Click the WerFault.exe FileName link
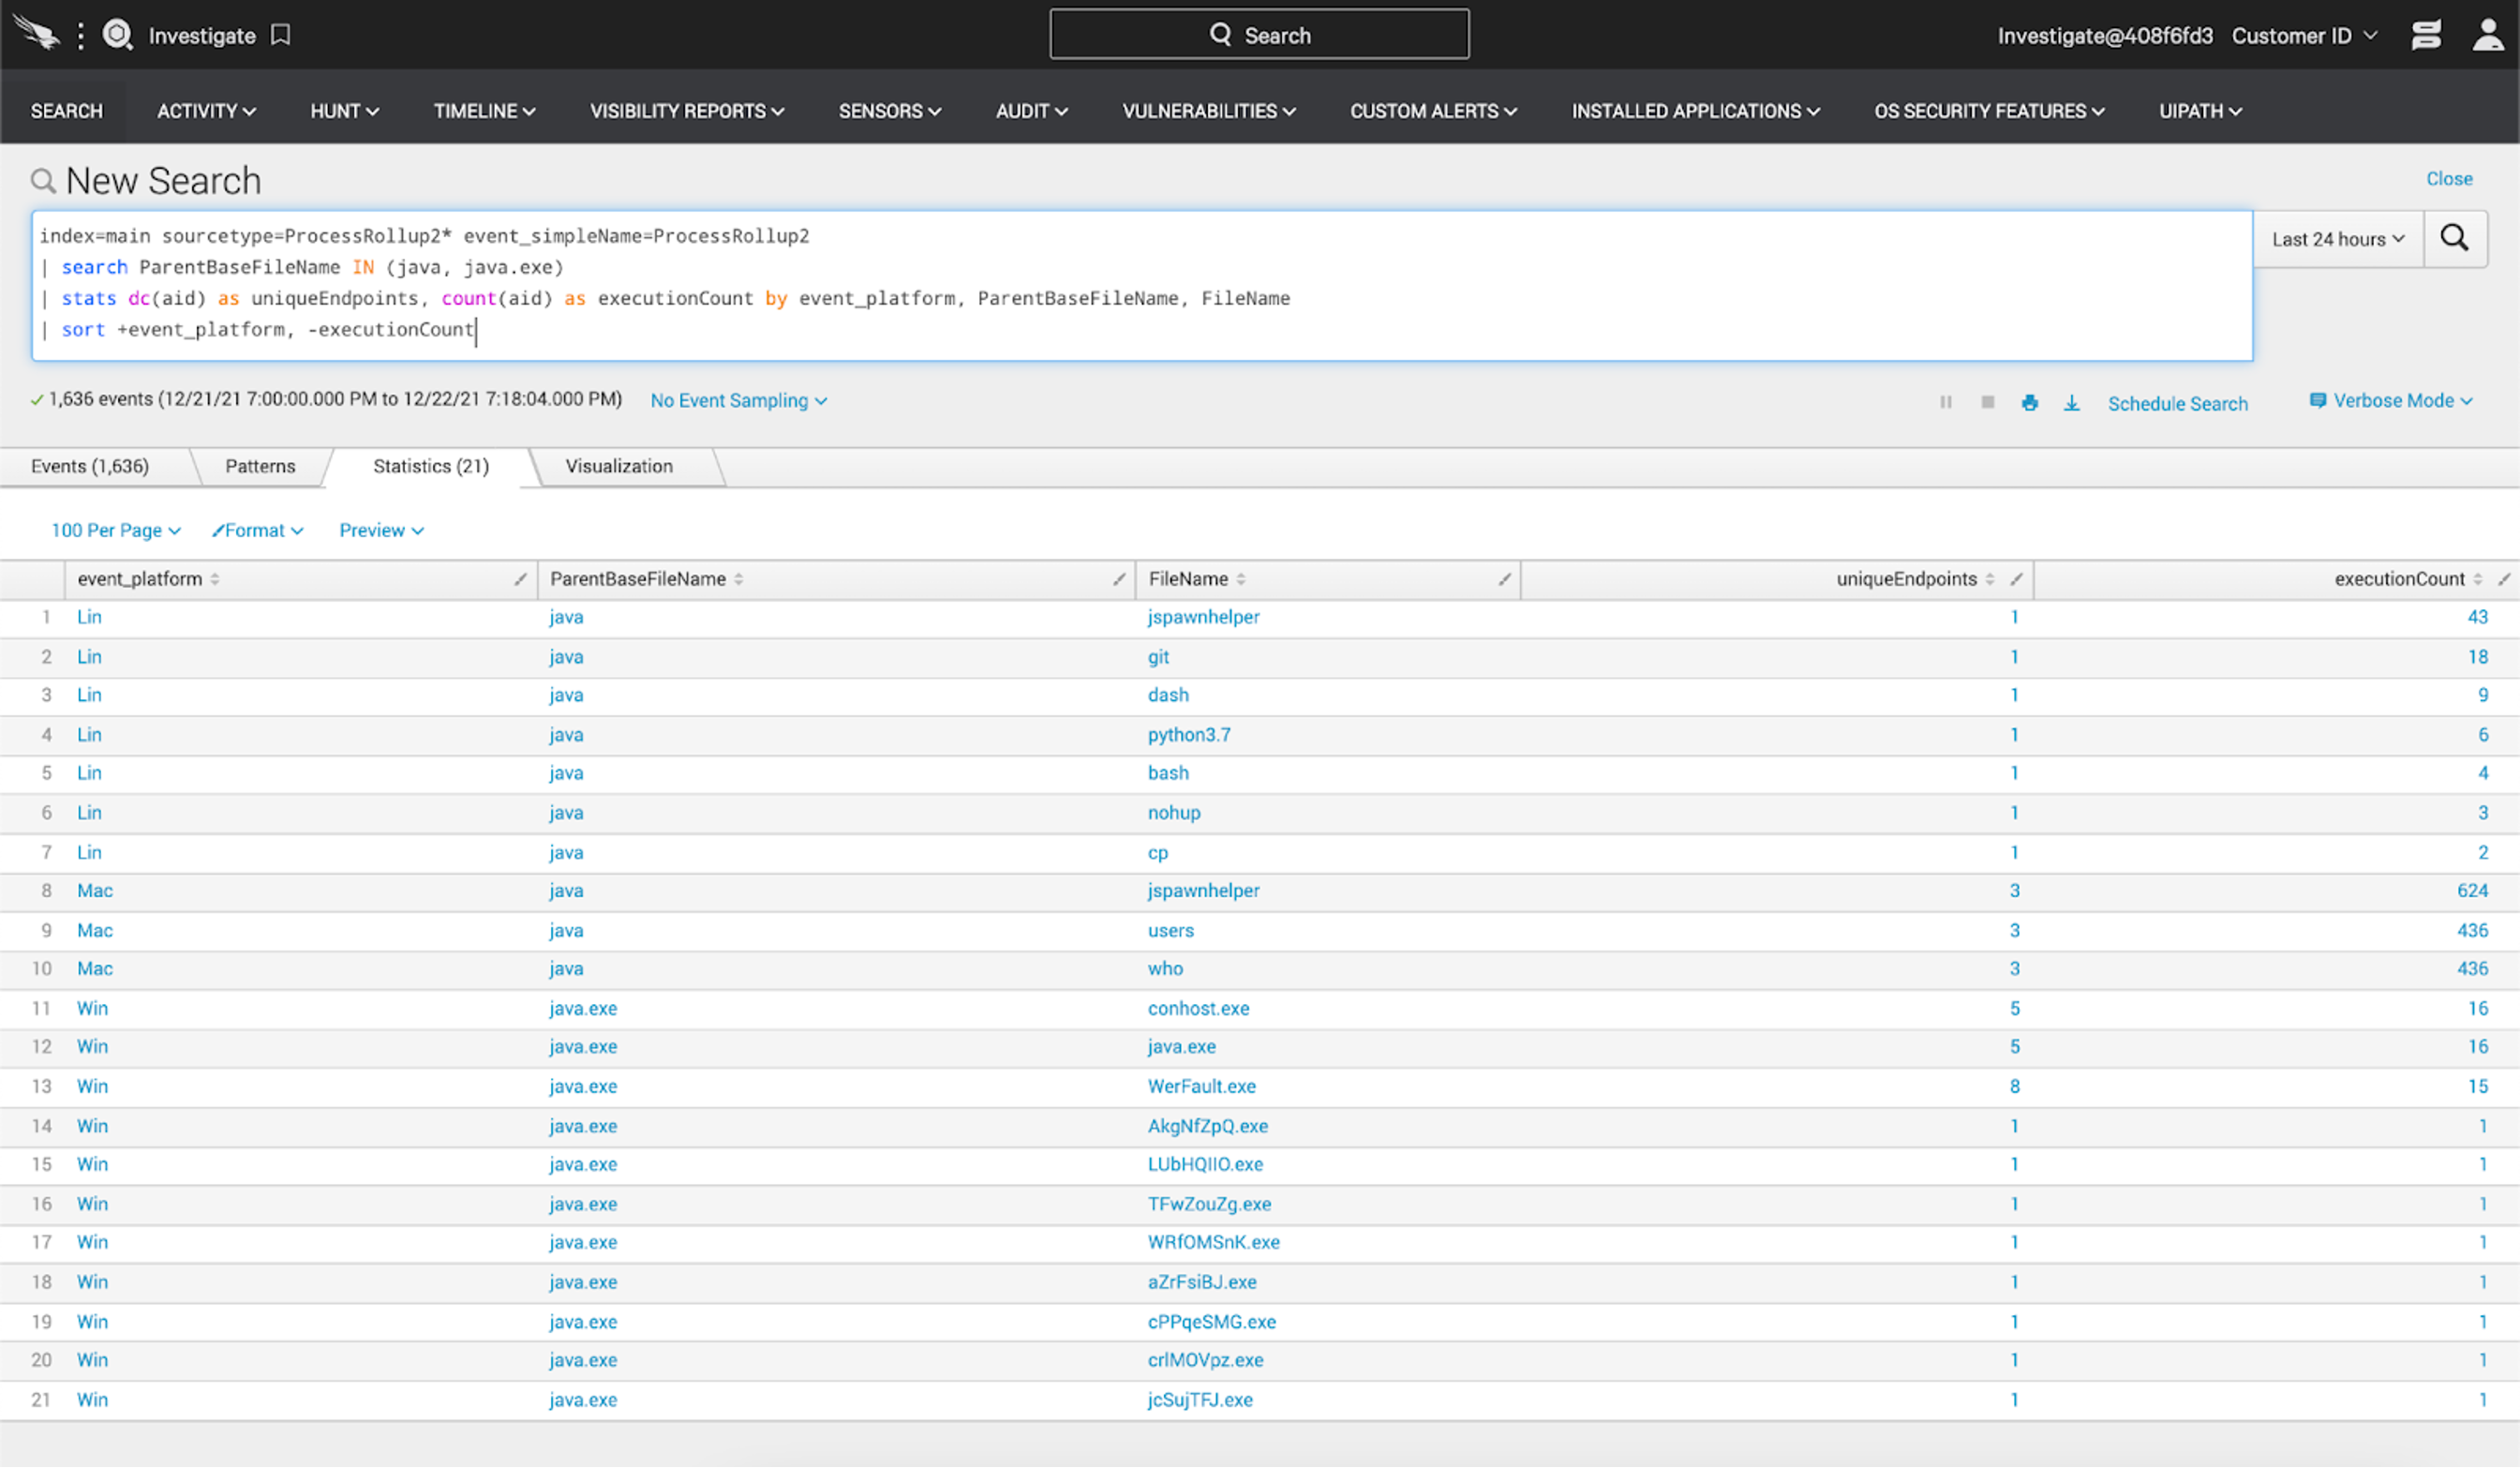Viewport: 2520px width, 1468px height. (x=1201, y=1086)
